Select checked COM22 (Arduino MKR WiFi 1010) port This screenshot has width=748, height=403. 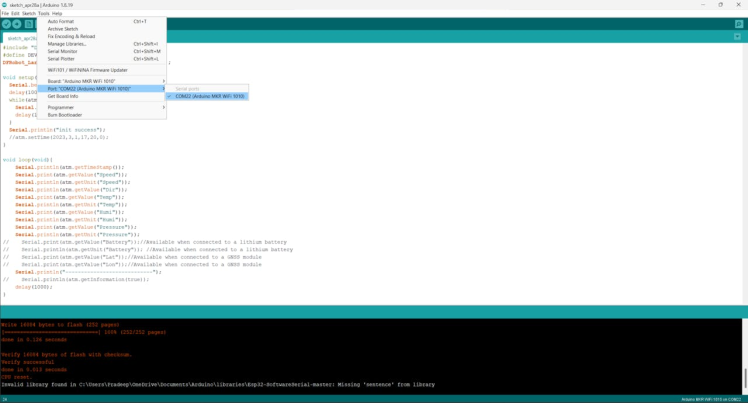tap(207, 96)
